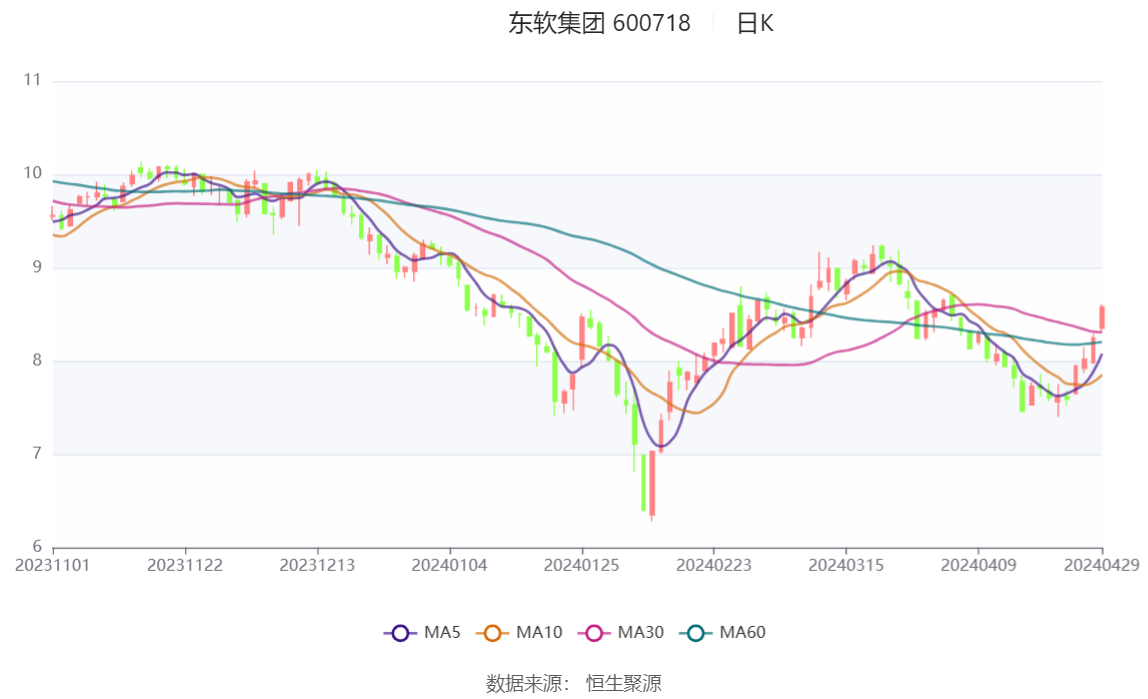The width and height of the screenshot is (1148, 699).
Task: Toggle the MA60 legend series
Action: [x=723, y=632]
